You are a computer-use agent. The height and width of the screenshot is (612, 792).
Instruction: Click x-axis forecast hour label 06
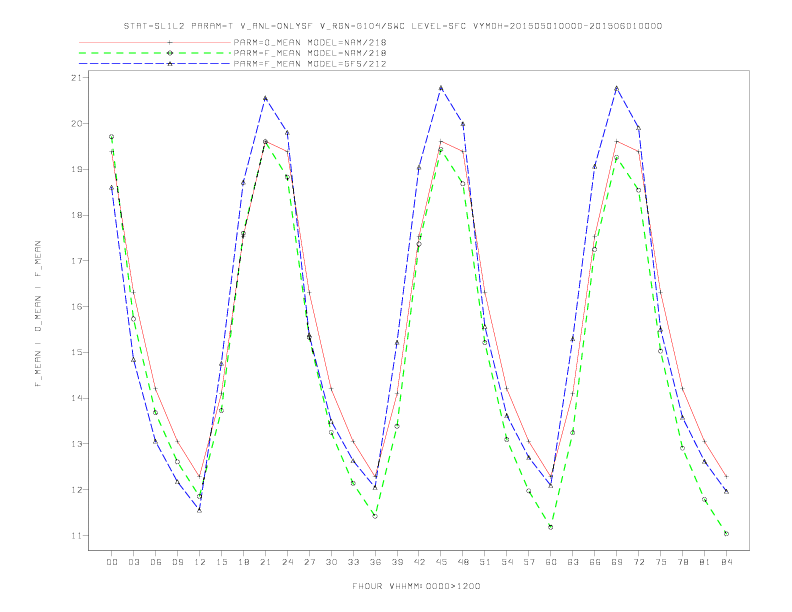coord(156,562)
